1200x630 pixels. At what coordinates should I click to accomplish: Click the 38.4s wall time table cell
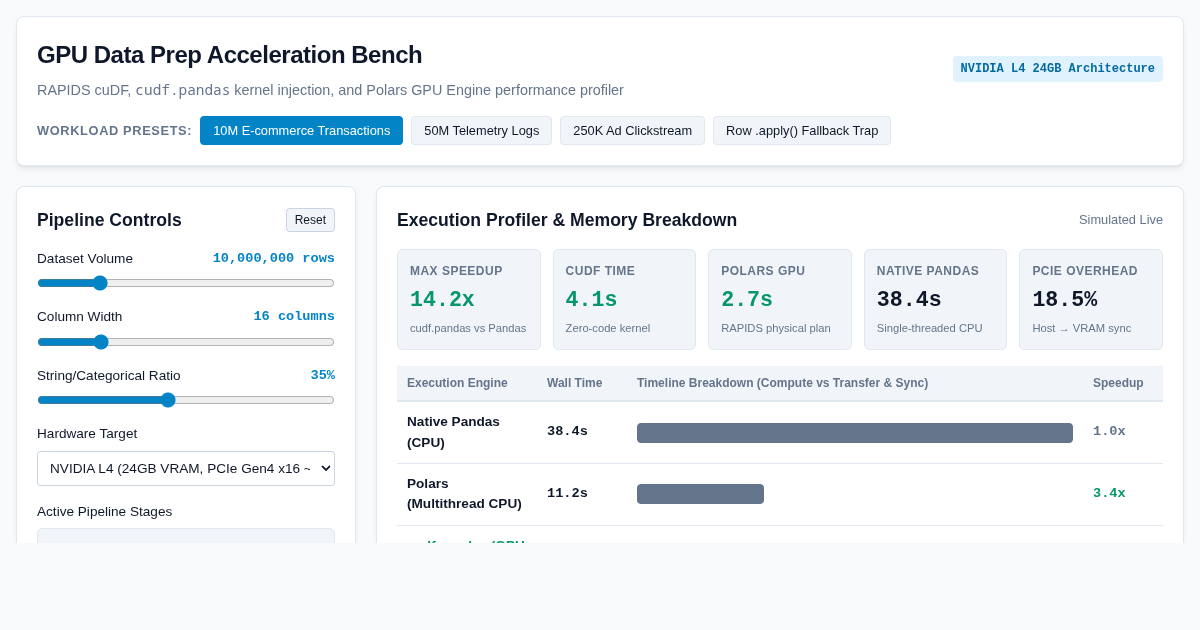point(567,432)
